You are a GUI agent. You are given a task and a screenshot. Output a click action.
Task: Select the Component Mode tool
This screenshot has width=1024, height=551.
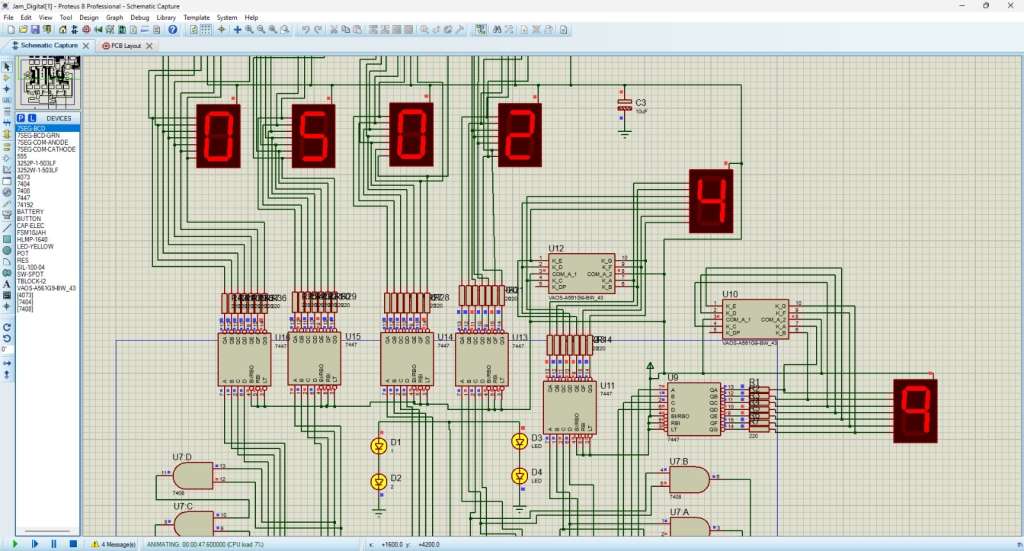click(x=7, y=78)
